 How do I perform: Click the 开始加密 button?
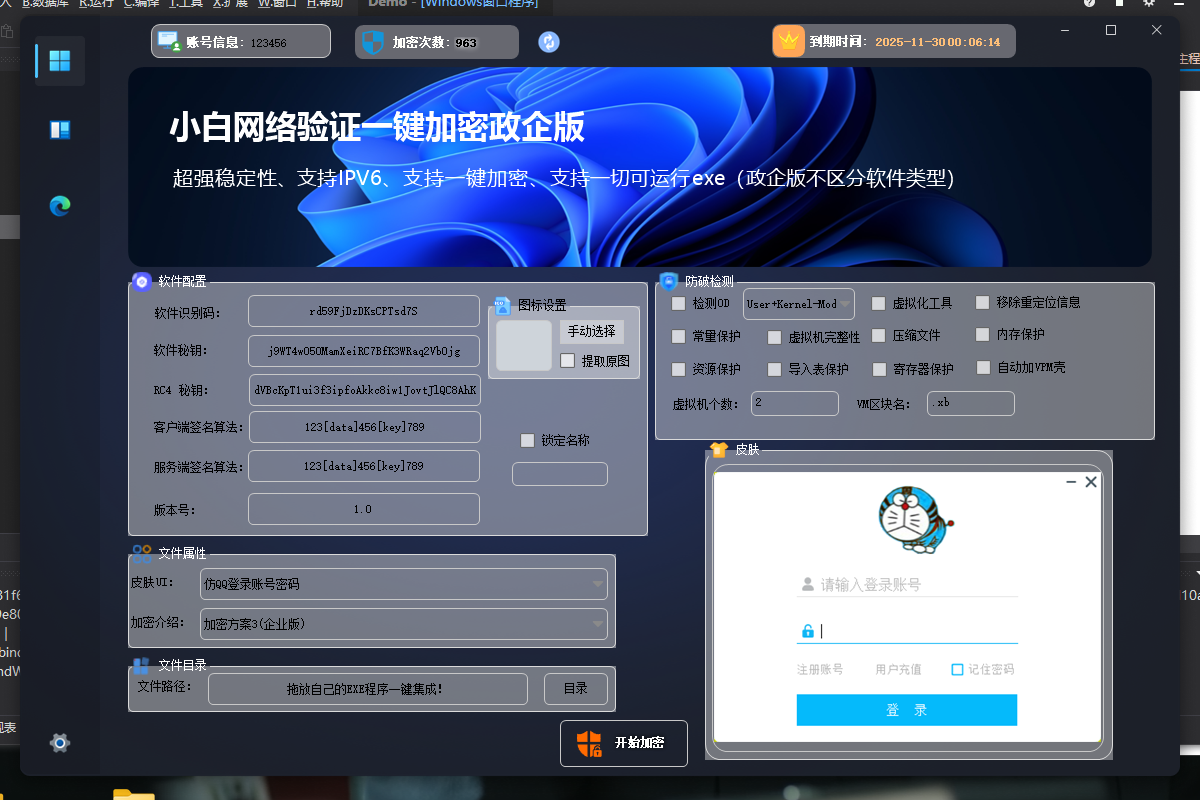tap(623, 743)
